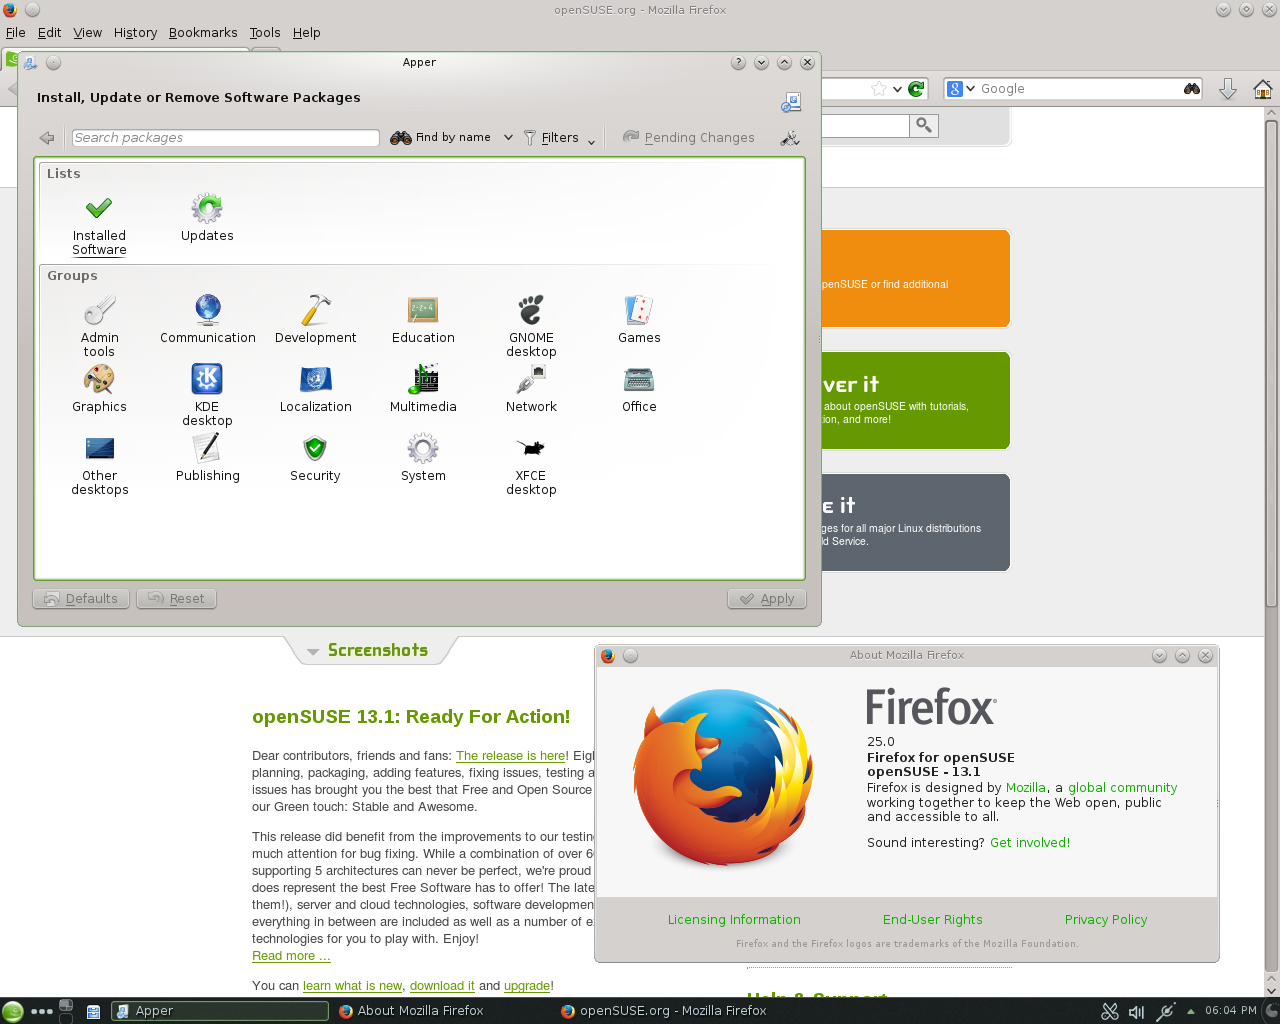Open the Admin tools group
This screenshot has height=1024, width=1280.
99,326
